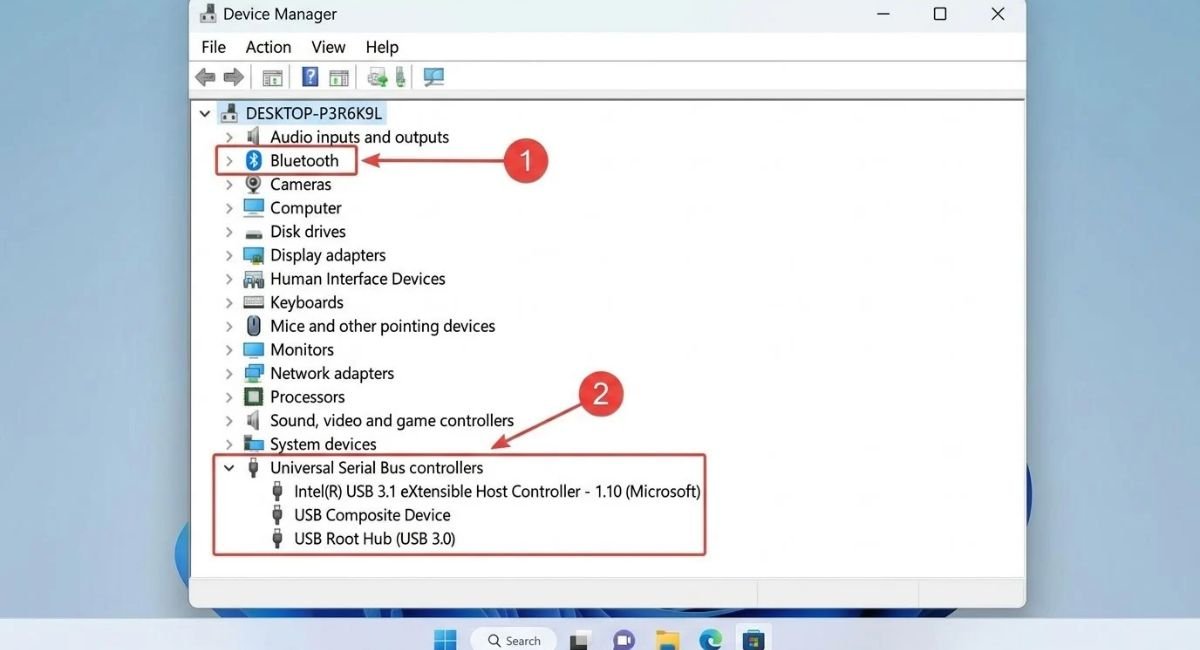
Task: Click the Update device driver toolbar icon
Action: tap(377, 77)
